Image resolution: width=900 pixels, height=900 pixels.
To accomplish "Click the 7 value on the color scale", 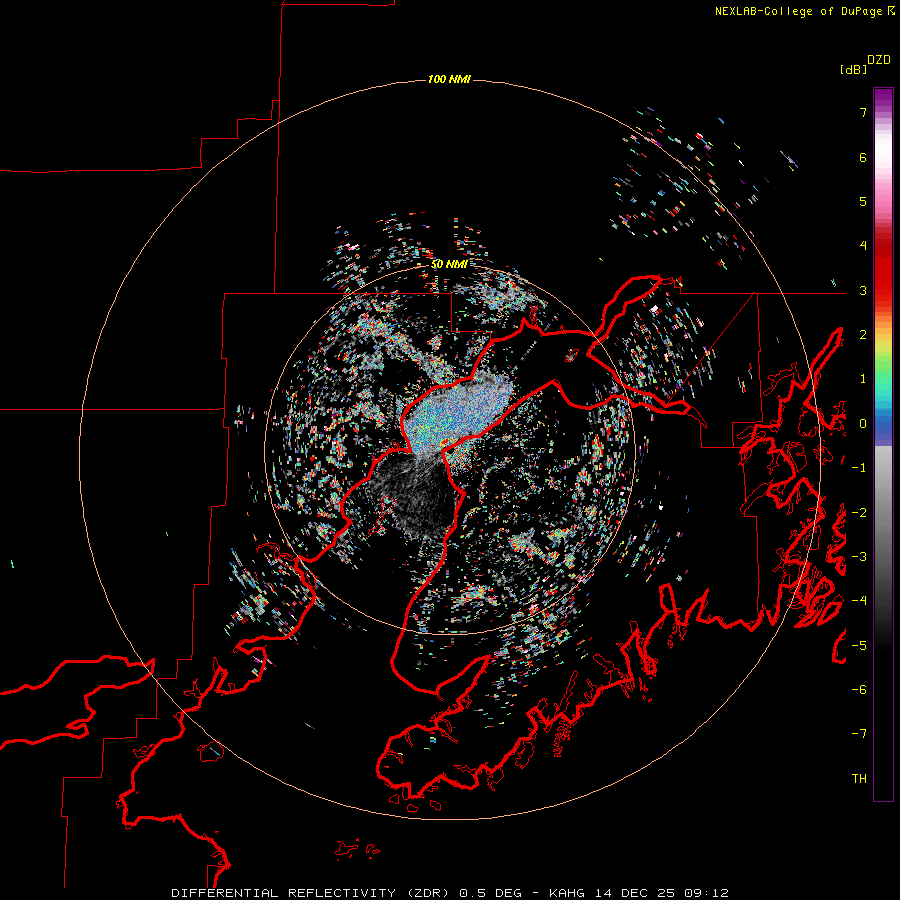I will pos(863,112).
